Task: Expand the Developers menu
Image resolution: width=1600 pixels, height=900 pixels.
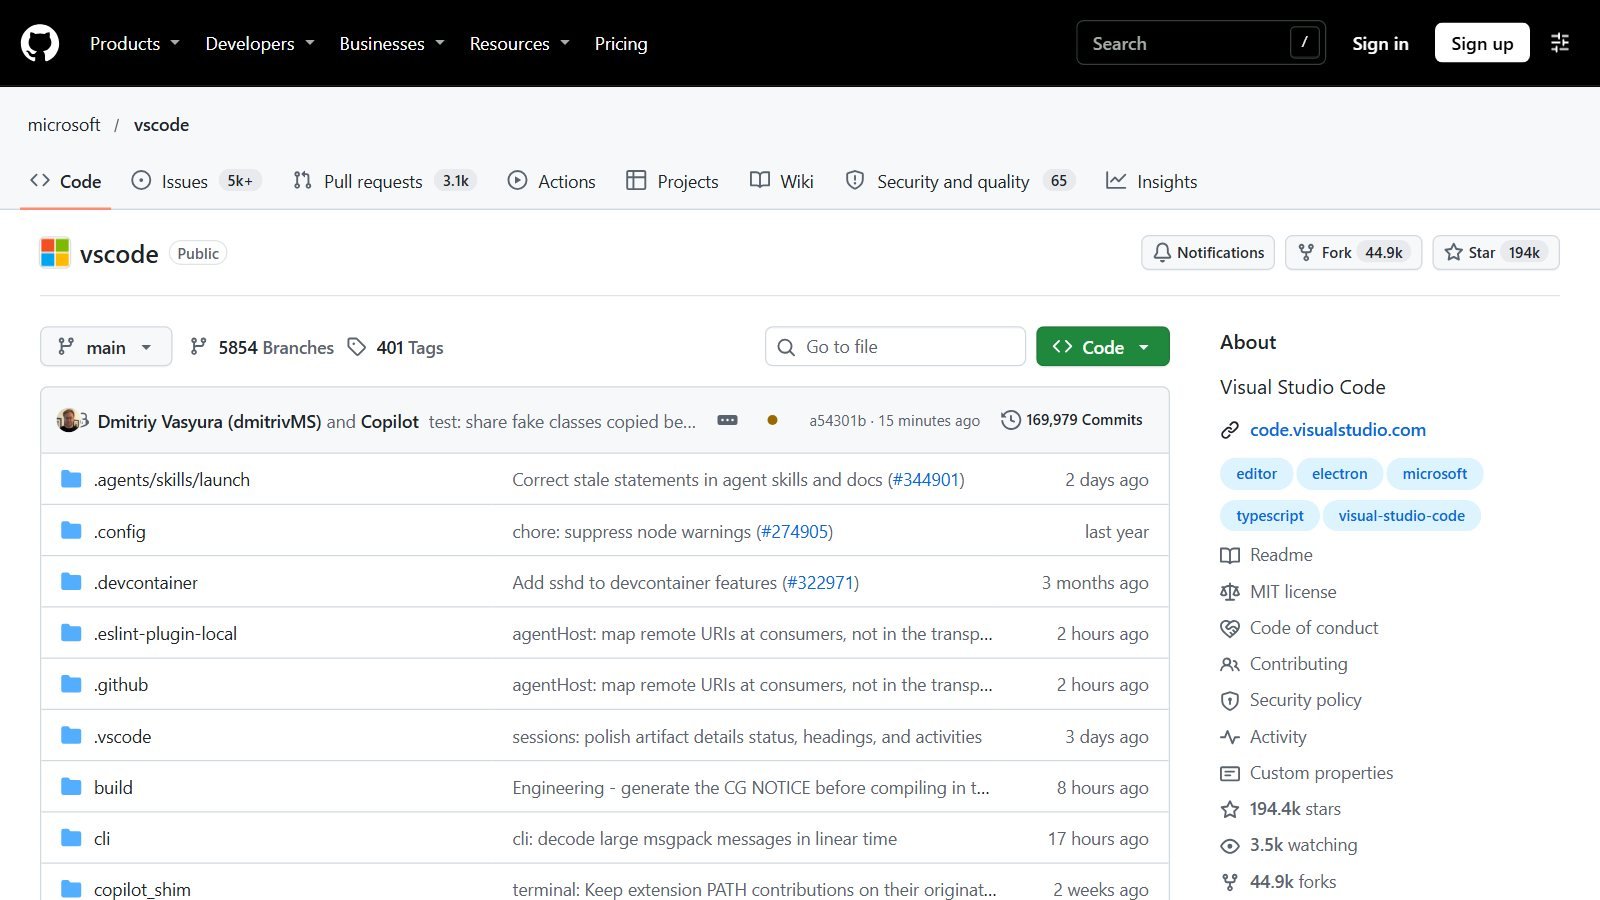Action: point(260,43)
